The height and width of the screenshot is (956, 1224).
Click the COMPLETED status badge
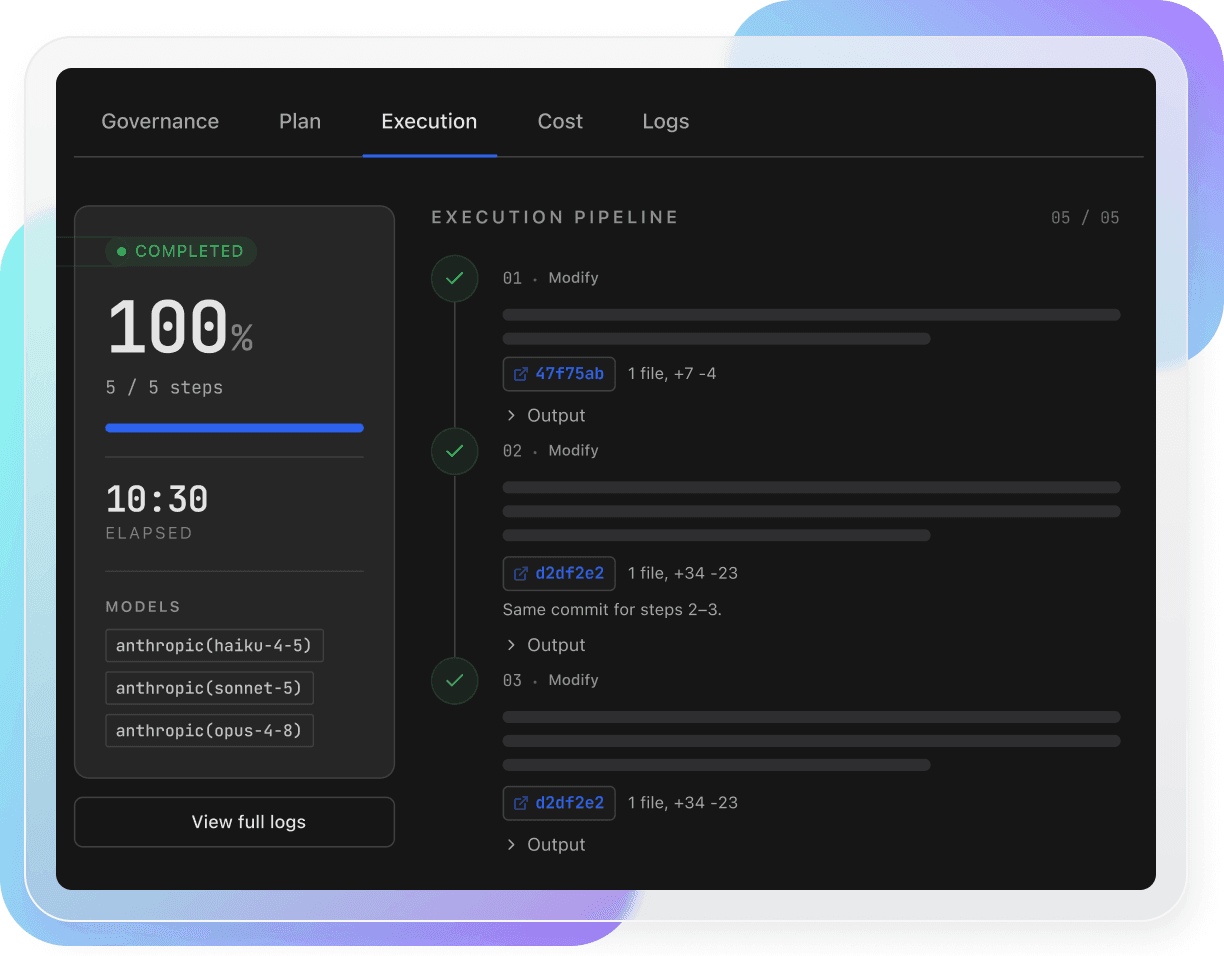tap(181, 251)
